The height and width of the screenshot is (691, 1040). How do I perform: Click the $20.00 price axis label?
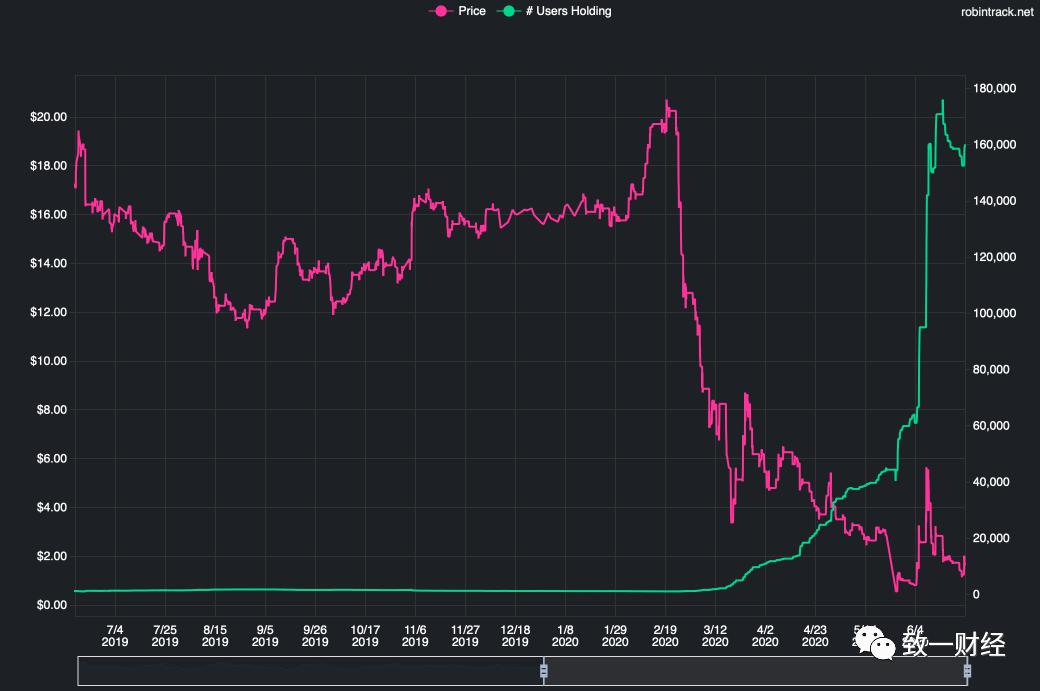(x=49, y=117)
